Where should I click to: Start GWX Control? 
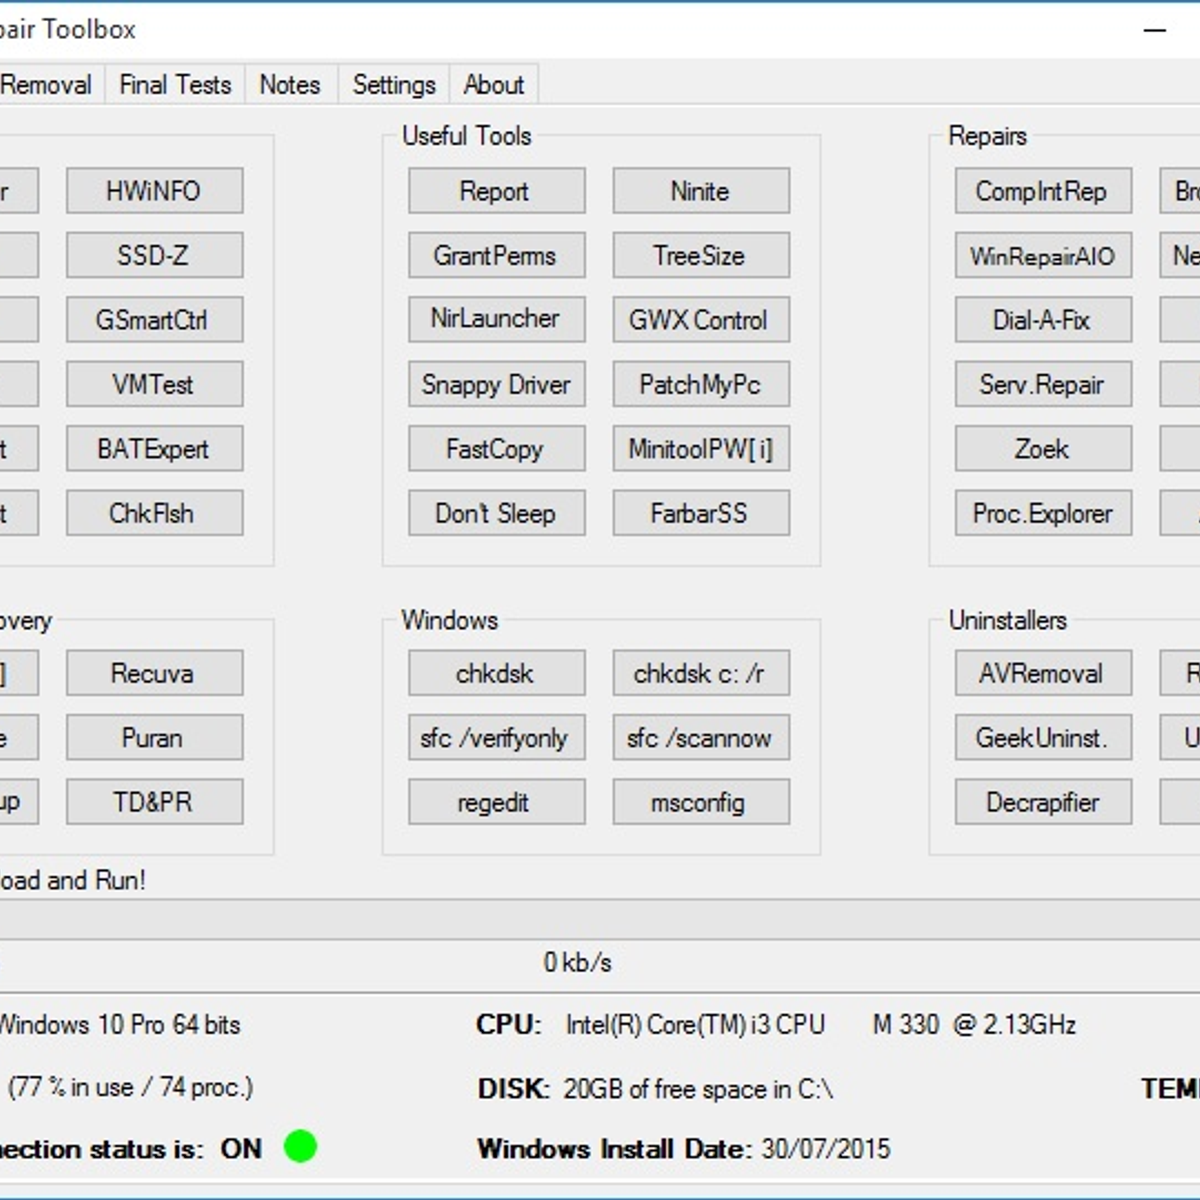point(701,320)
